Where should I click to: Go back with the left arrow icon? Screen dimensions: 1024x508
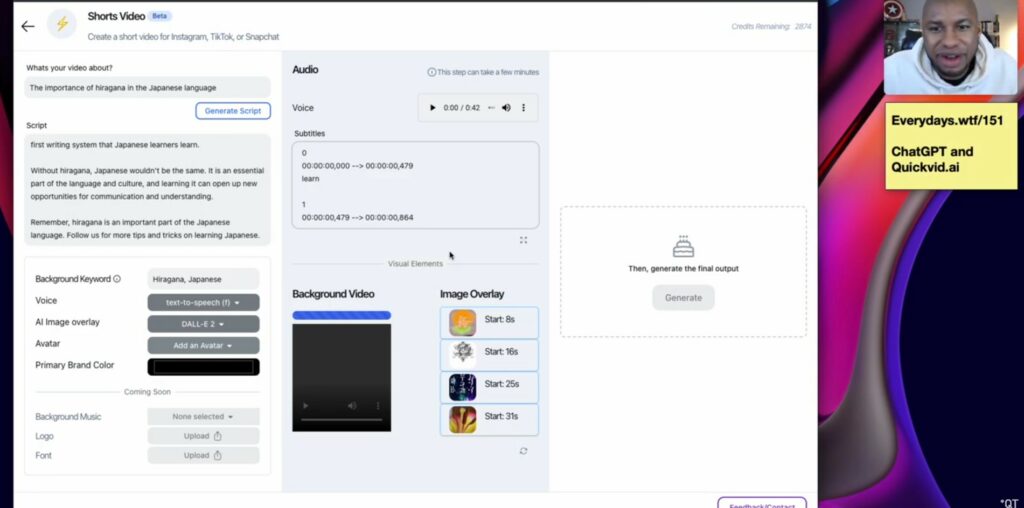tap(27, 26)
